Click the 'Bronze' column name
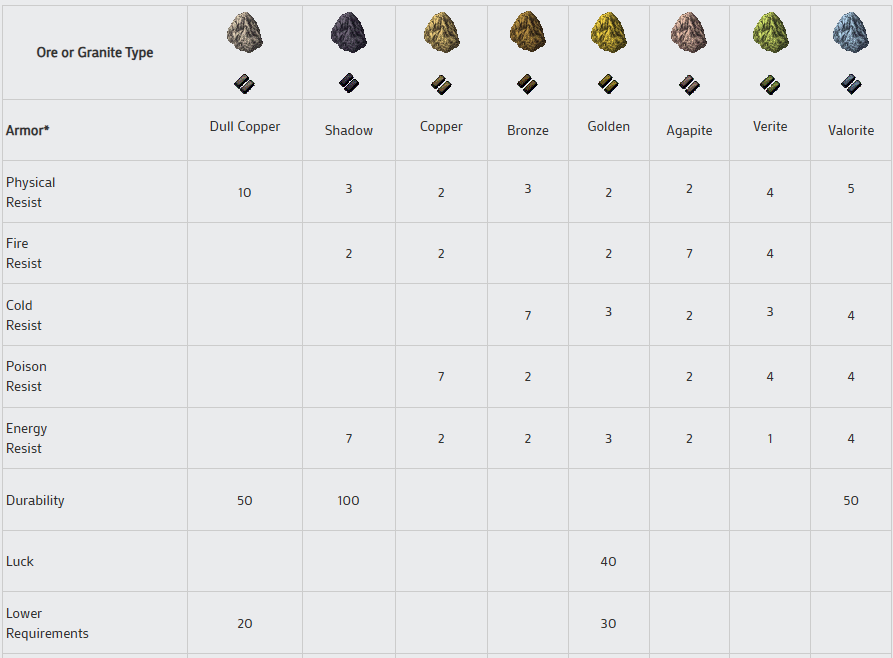The width and height of the screenshot is (893, 658). (x=528, y=130)
